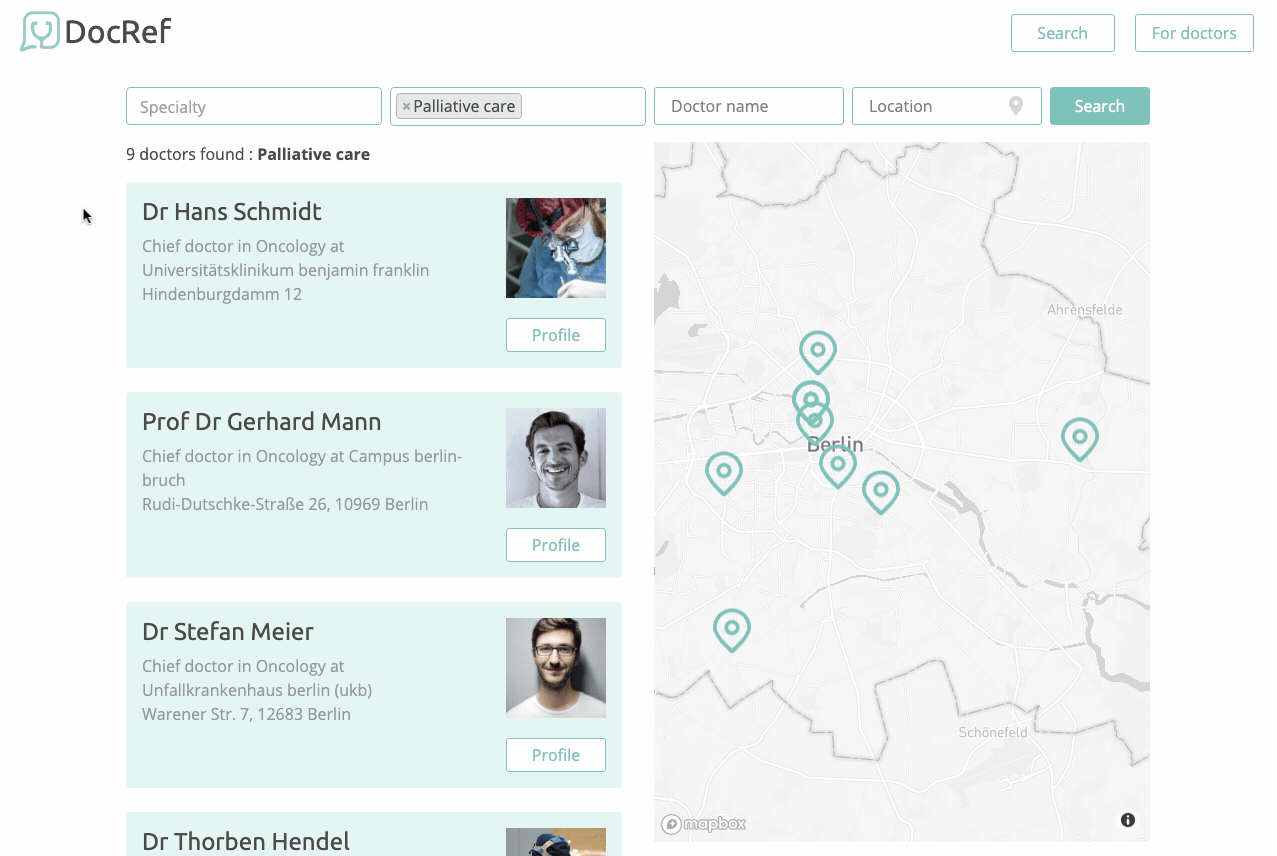1277x856 pixels.
Task: Select the westernmost map pin left of Berlin
Action: click(x=723, y=472)
